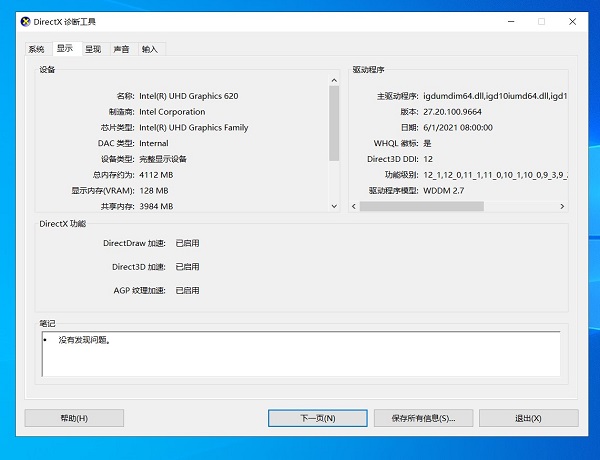600x460 pixels.
Task: Select the 显示 tab
Action: (x=64, y=48)
